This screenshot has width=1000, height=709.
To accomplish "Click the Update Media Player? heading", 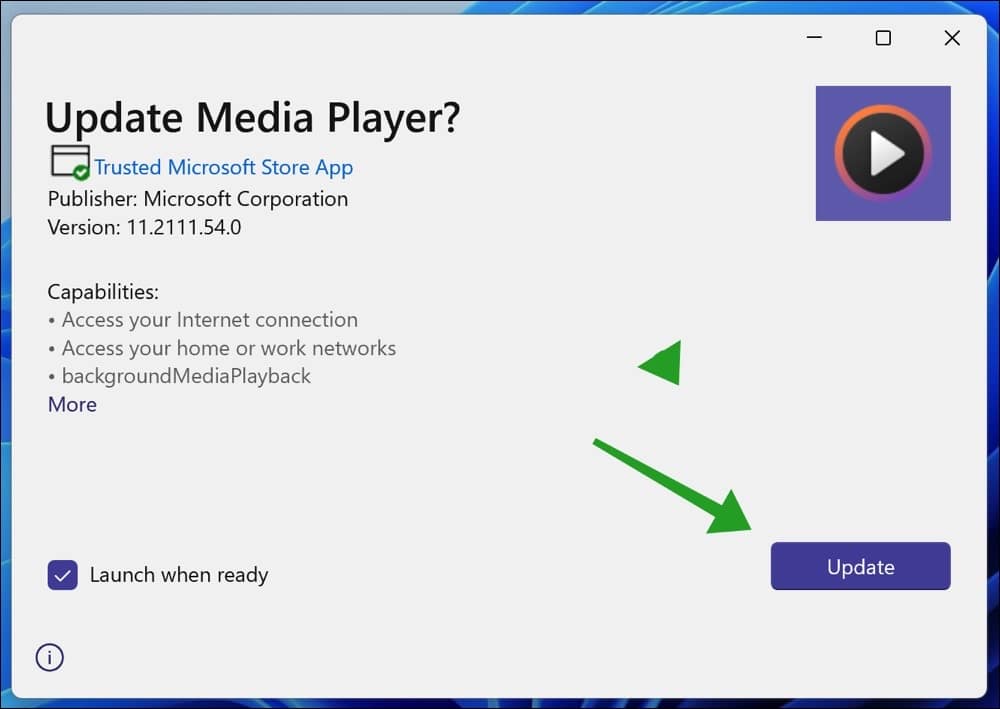I will 253,118.
